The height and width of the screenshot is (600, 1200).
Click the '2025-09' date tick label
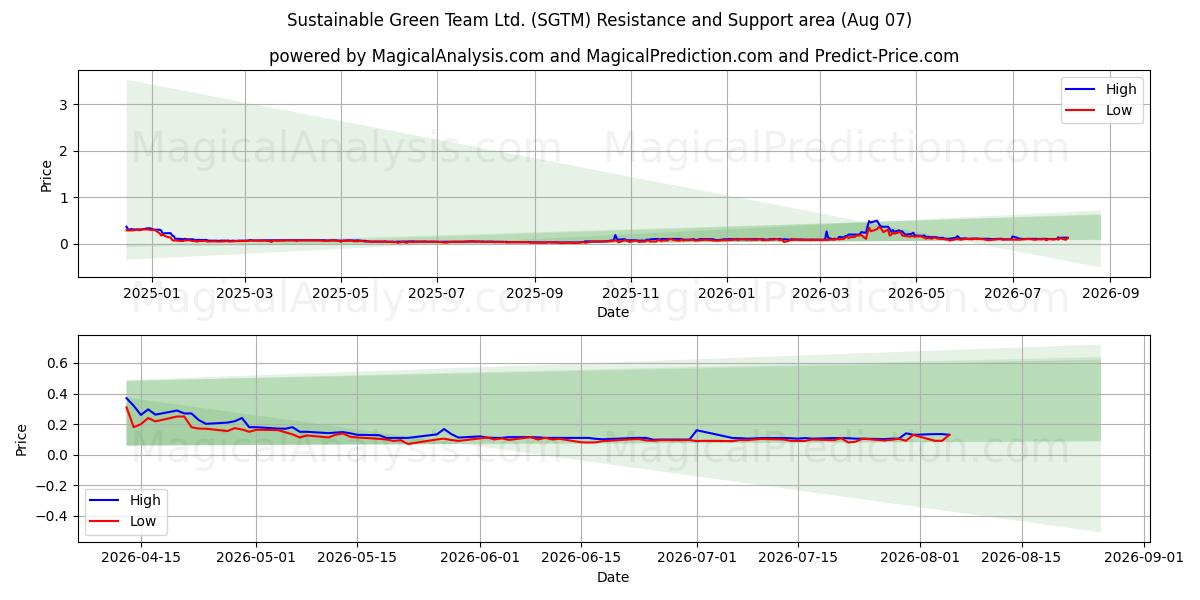(534, 293)
